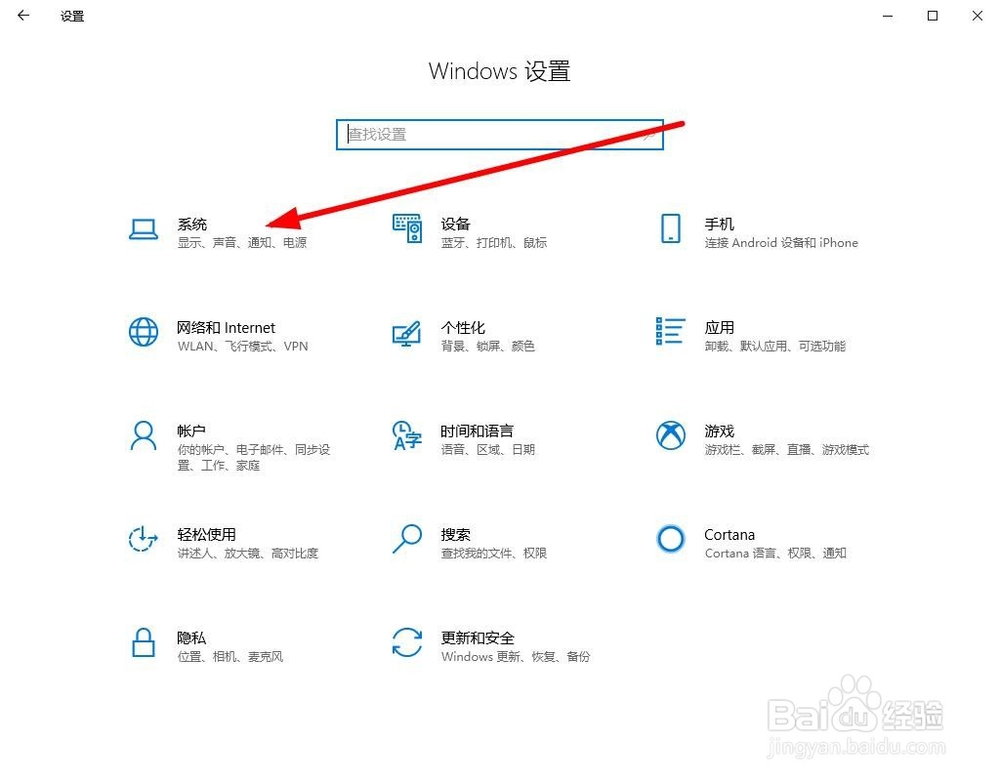Image resolution: width=1000 pixels, height=781 pixels.
Task: Maximize the 设置 window
Action: 932,15
